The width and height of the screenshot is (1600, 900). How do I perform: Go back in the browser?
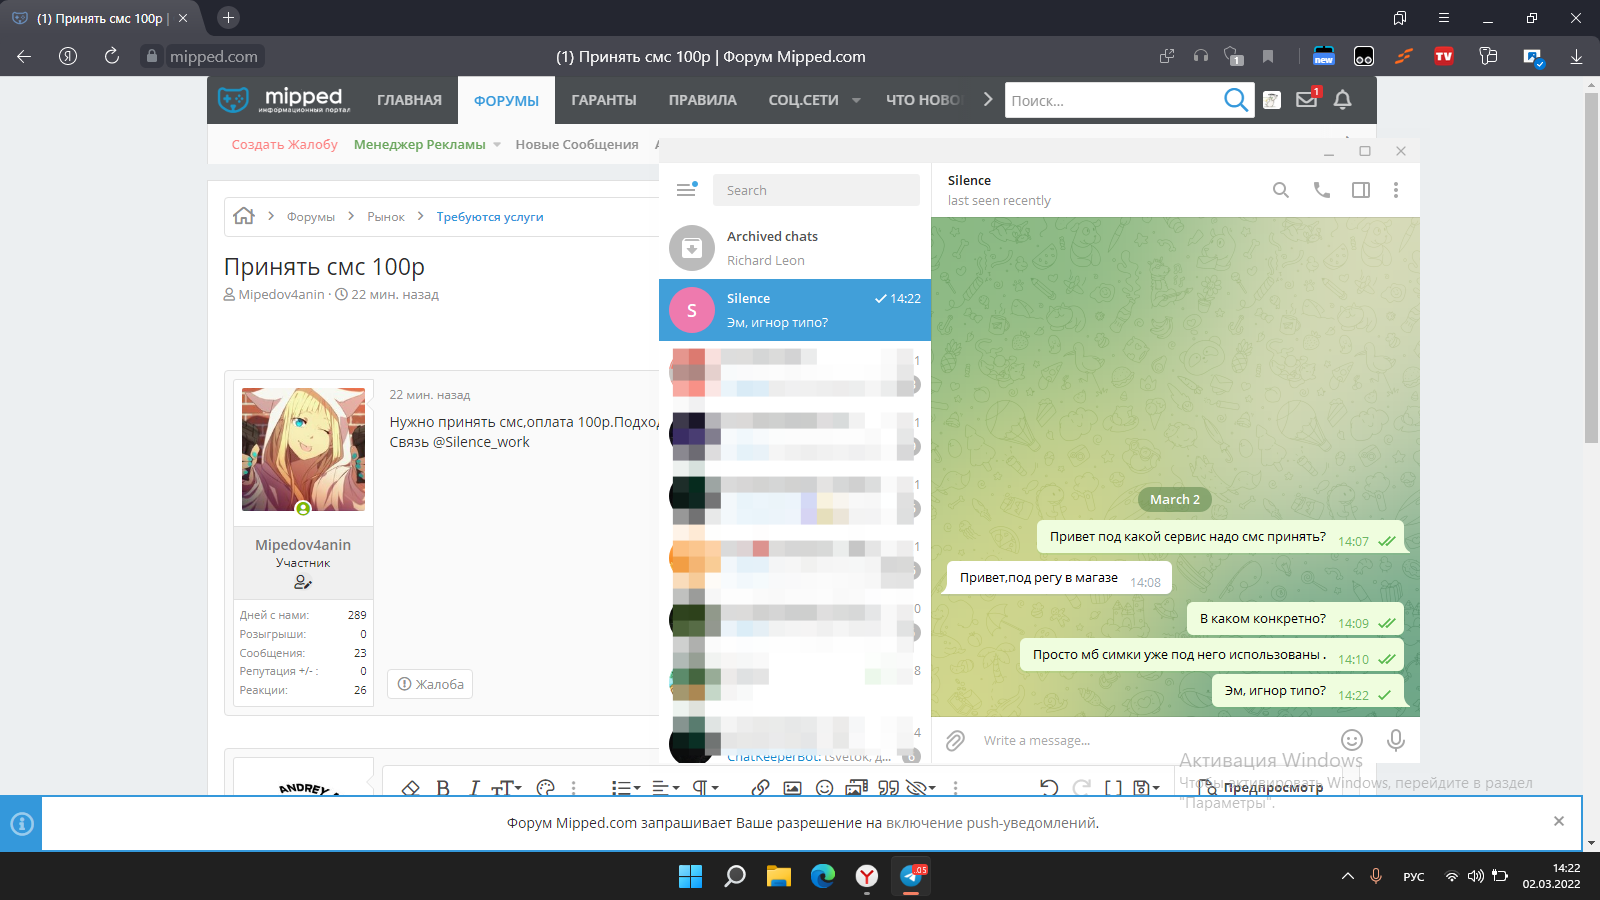point(24,56)
